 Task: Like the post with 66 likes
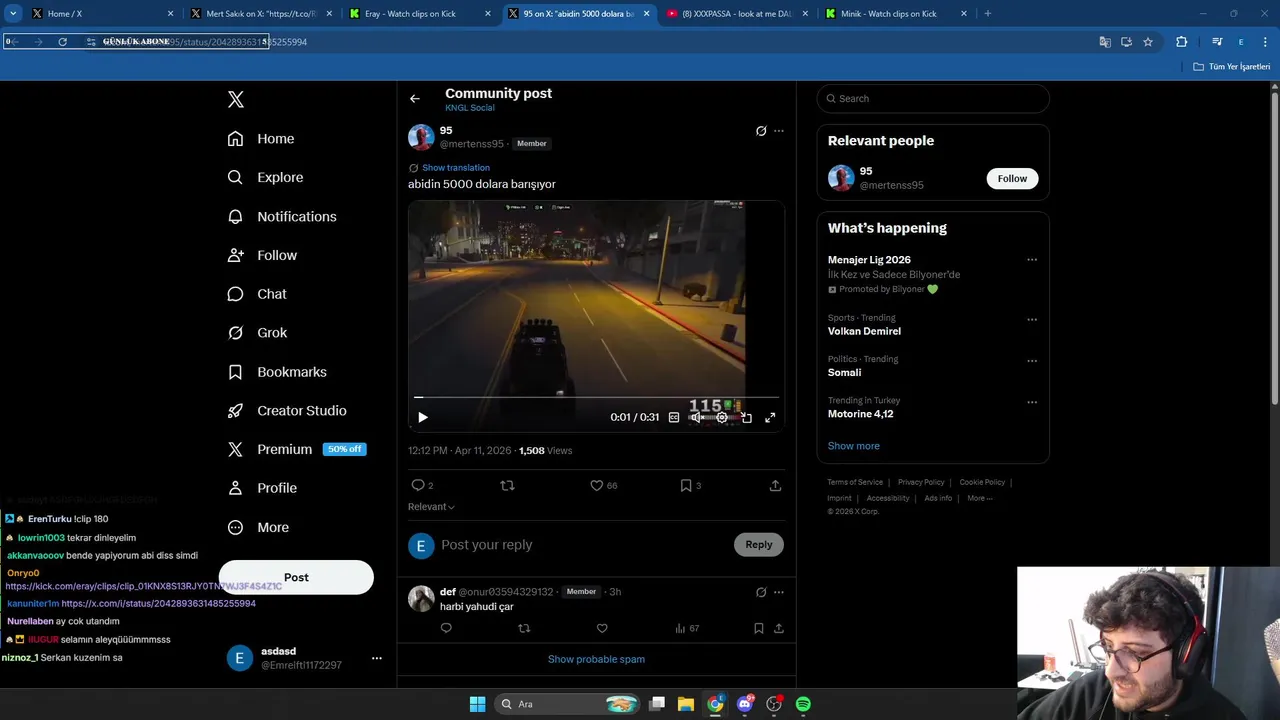596,485
